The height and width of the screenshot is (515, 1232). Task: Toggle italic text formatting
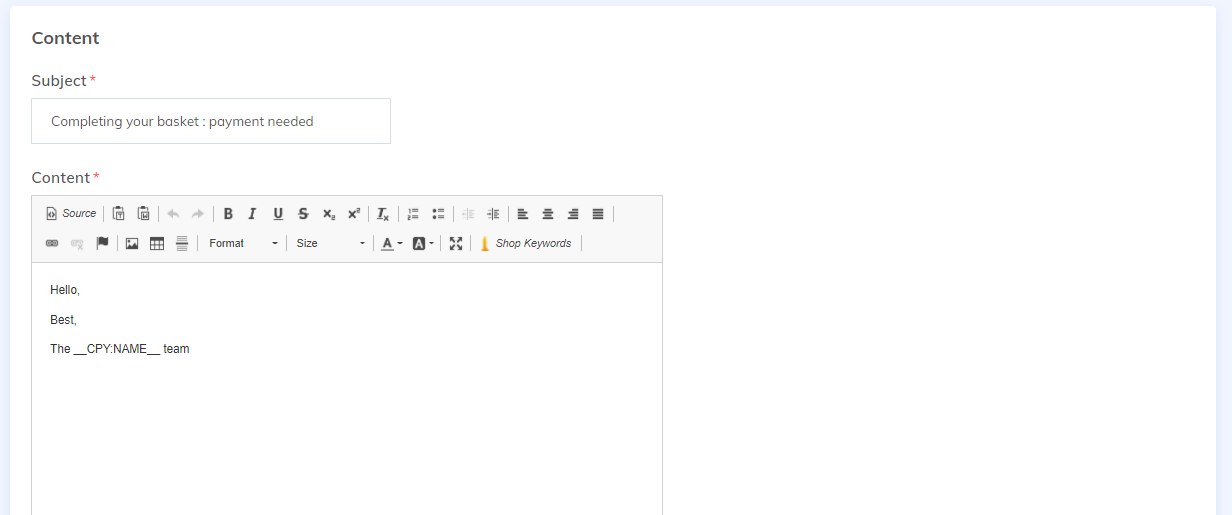tap(252, 214)
